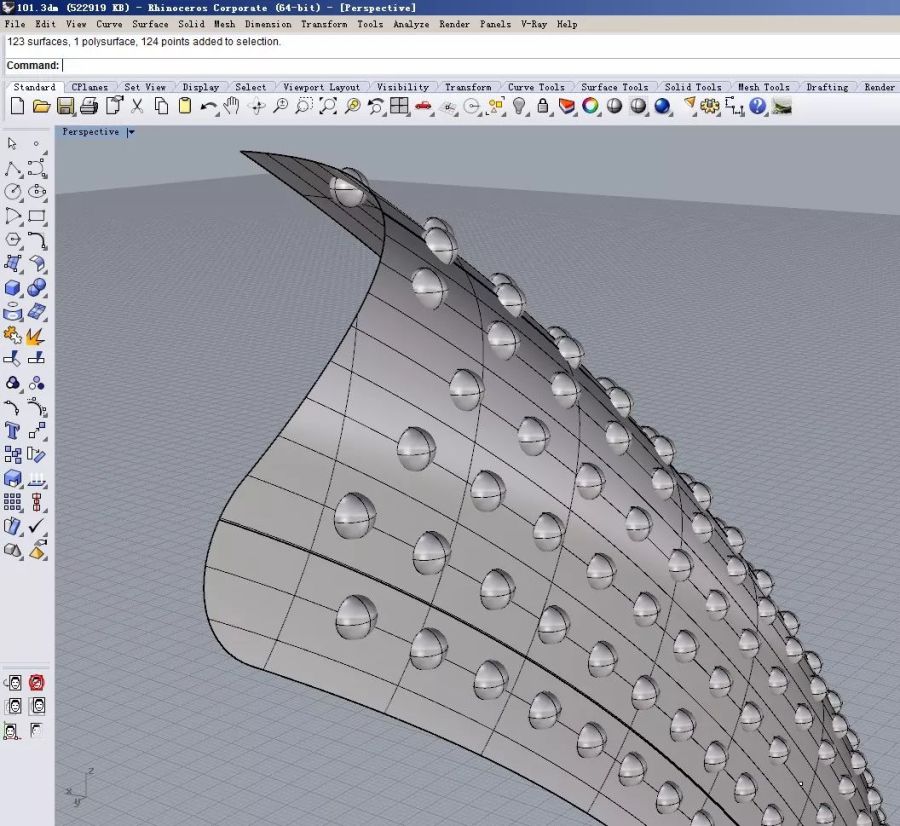Open the Surface menu

pos(150,24)
